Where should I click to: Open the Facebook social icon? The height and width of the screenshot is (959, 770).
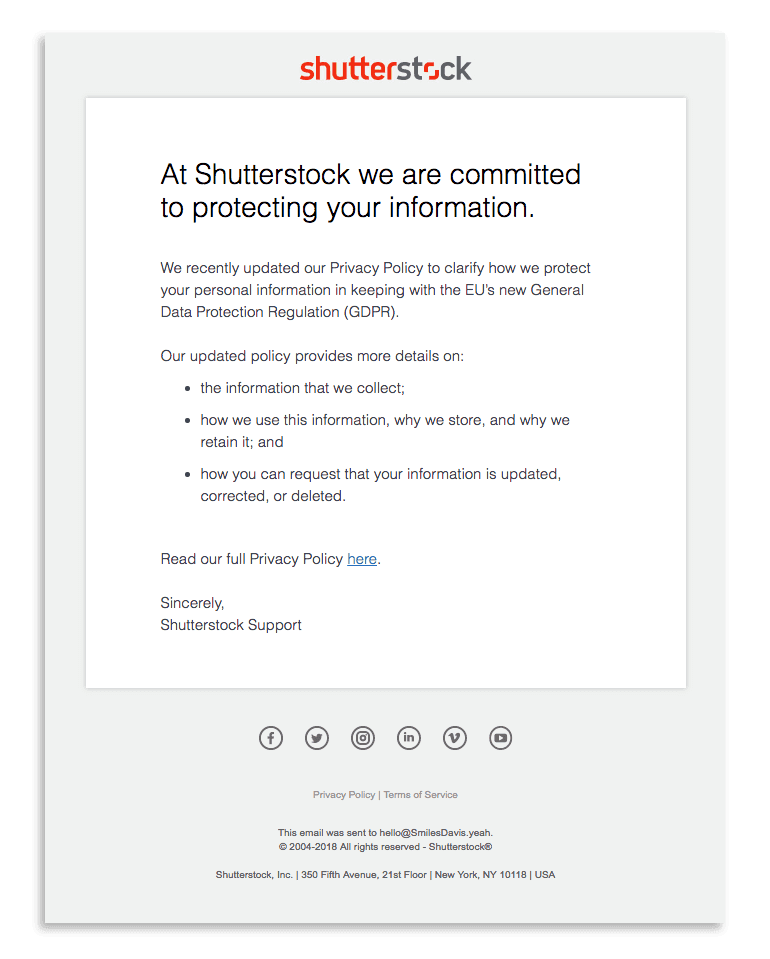click(271, 738)
